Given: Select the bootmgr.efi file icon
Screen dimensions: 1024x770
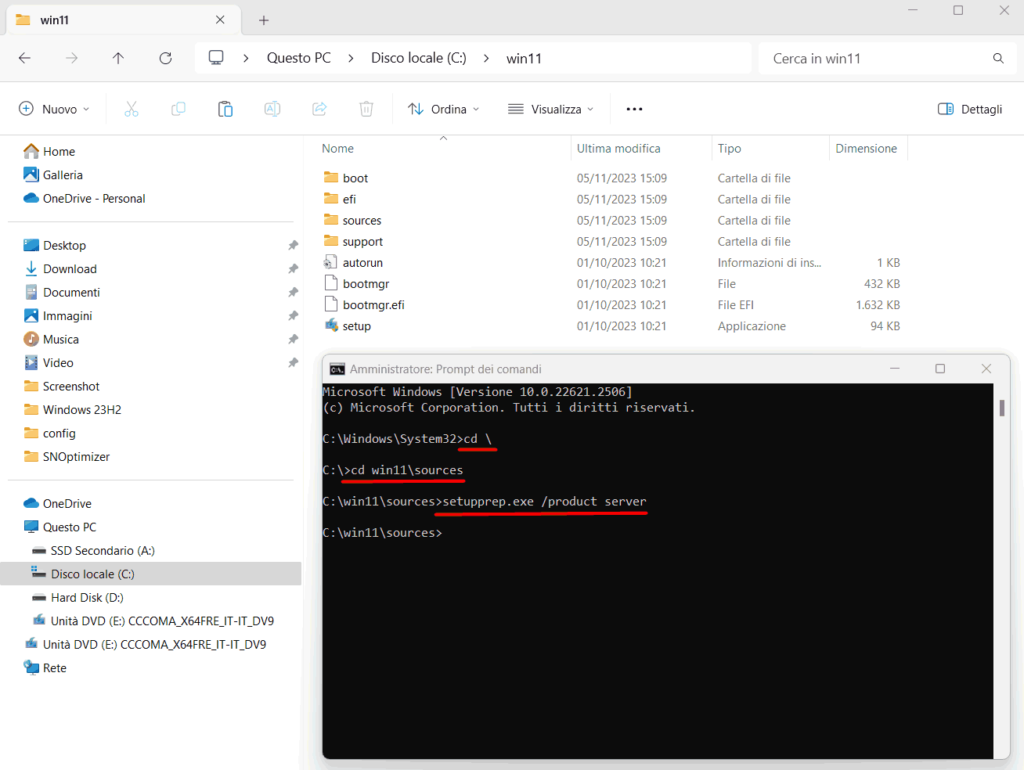Looking at the screenshot, I should tap(331, 304).
